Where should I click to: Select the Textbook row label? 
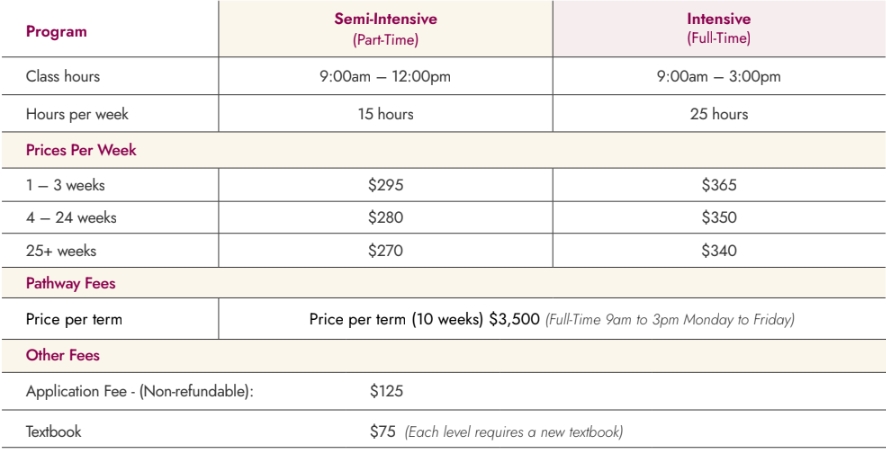click(54, 432)
